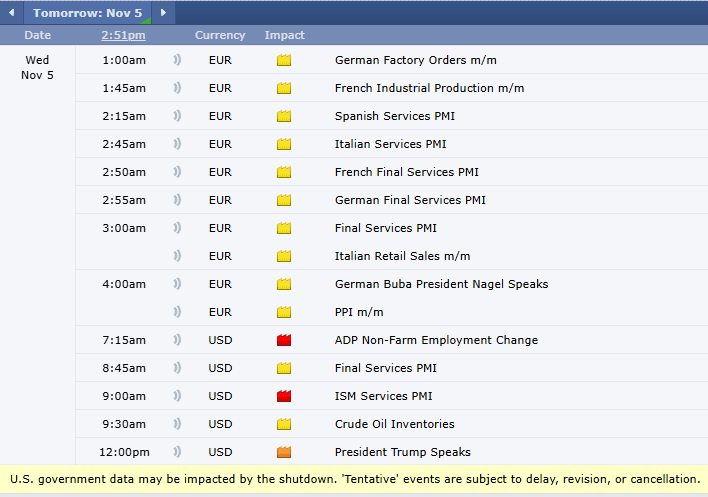The height and width of the screenshot is (497, 708).
Task: Toggle alert speaker for 1:00am German Factory Orders
Action: coord(177,60)
